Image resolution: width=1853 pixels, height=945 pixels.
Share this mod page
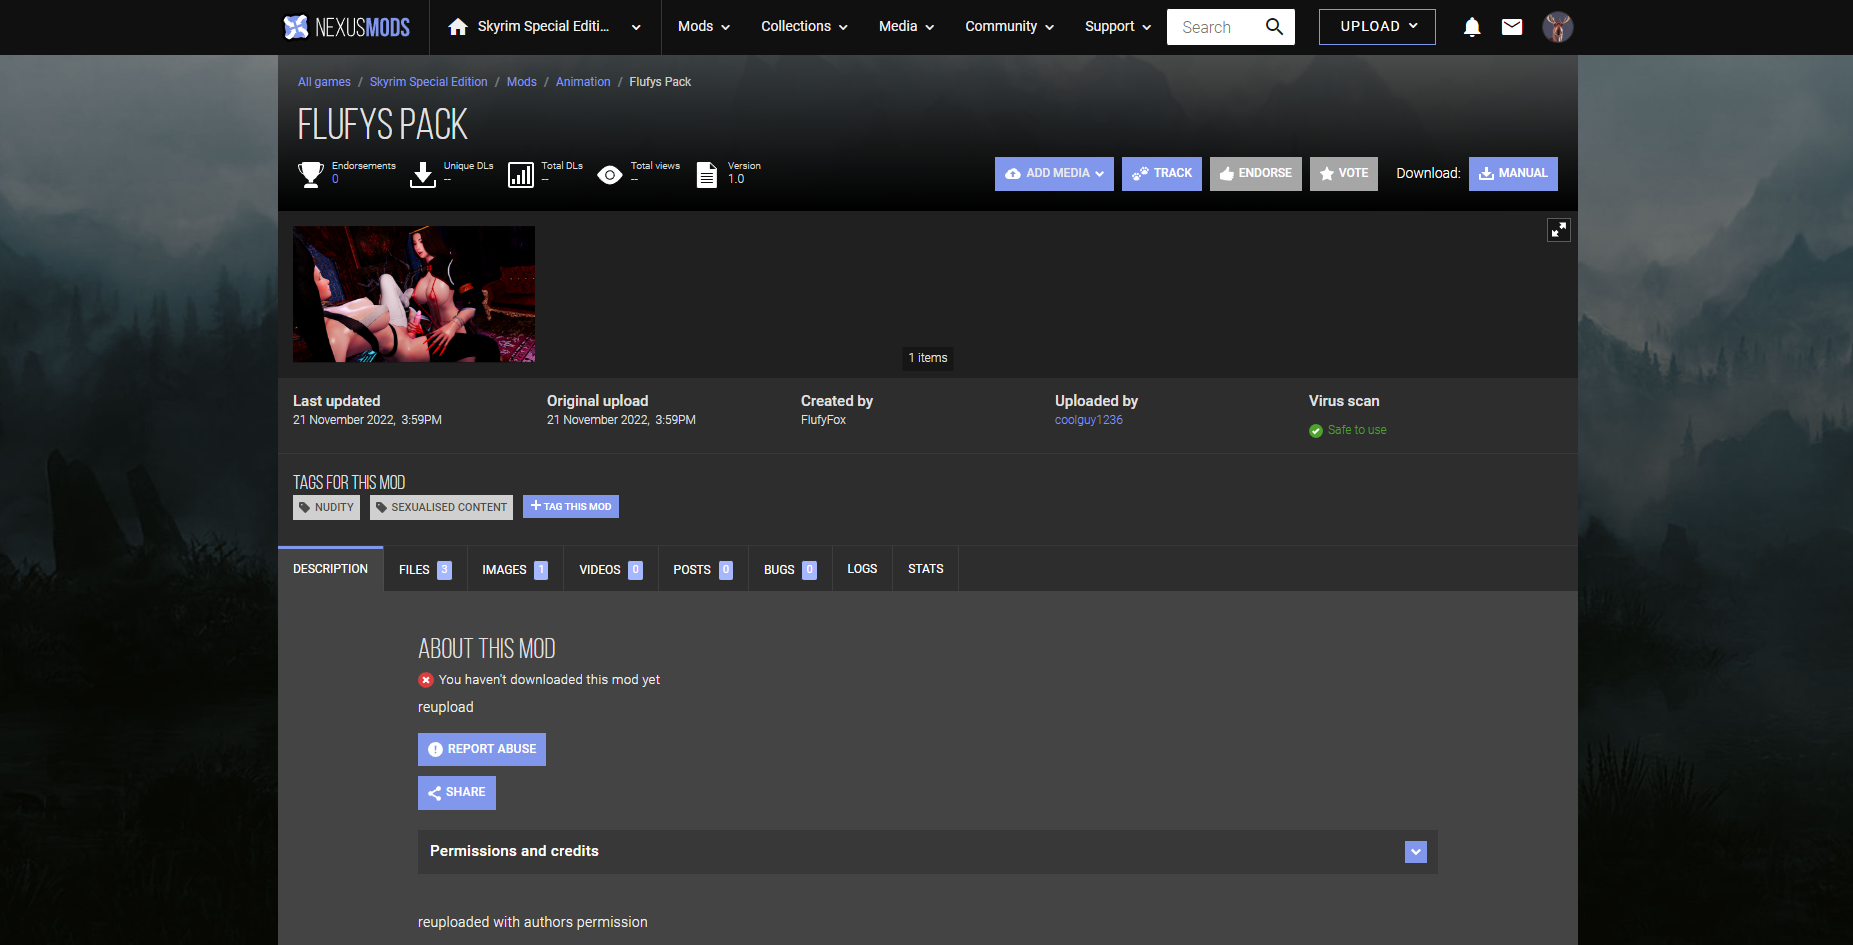click(457, 793)
